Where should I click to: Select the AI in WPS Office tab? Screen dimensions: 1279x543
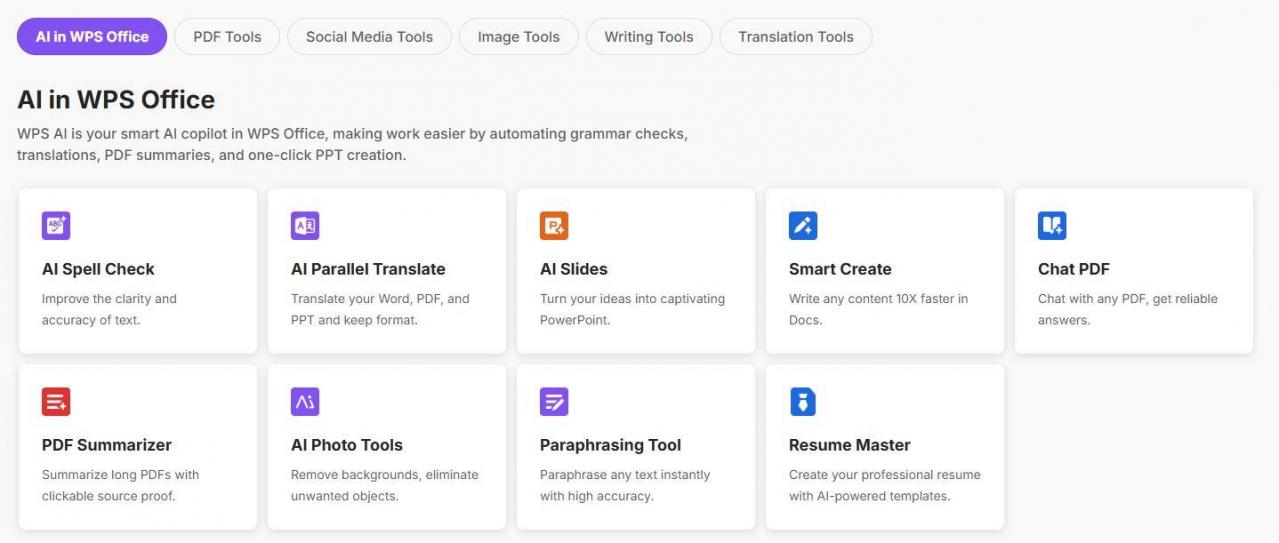tap(92, 37)
